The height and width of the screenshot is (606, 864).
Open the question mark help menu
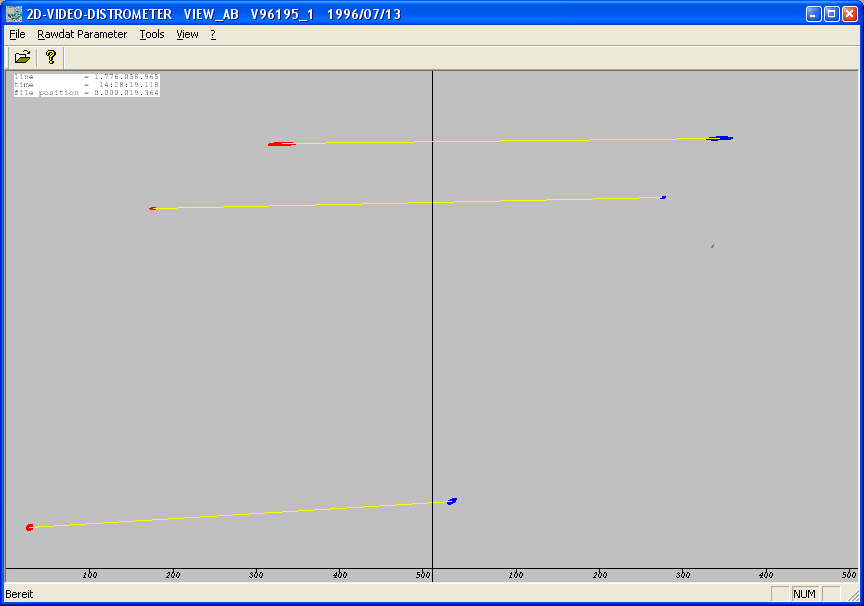(x=213, y=34)
